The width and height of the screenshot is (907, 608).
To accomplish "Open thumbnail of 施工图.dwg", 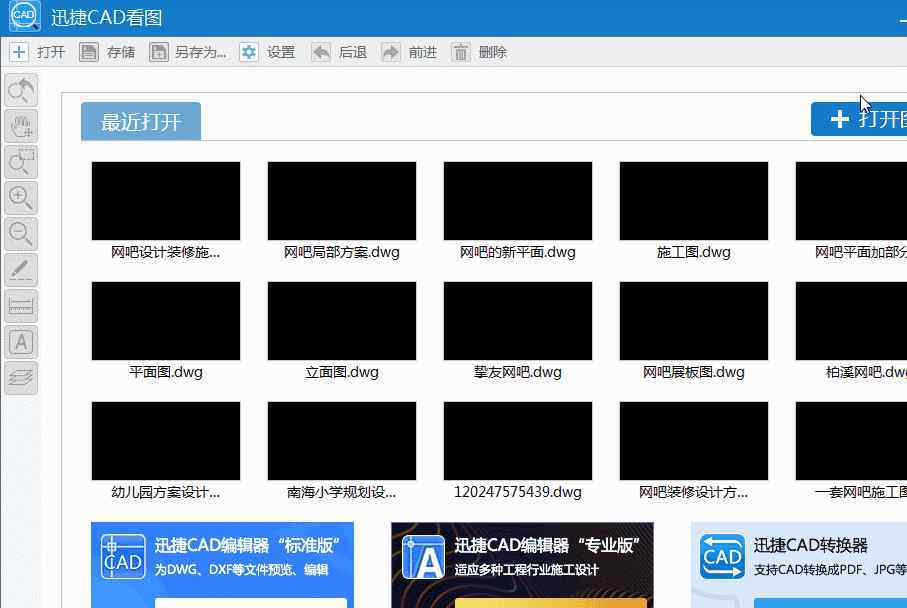I will click(694, 201).
